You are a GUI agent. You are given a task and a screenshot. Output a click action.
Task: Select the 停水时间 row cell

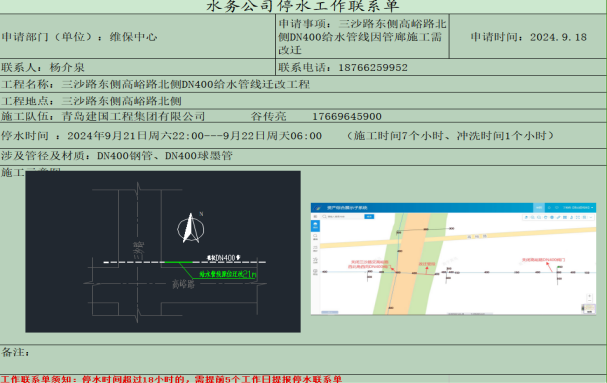(303, 136)
